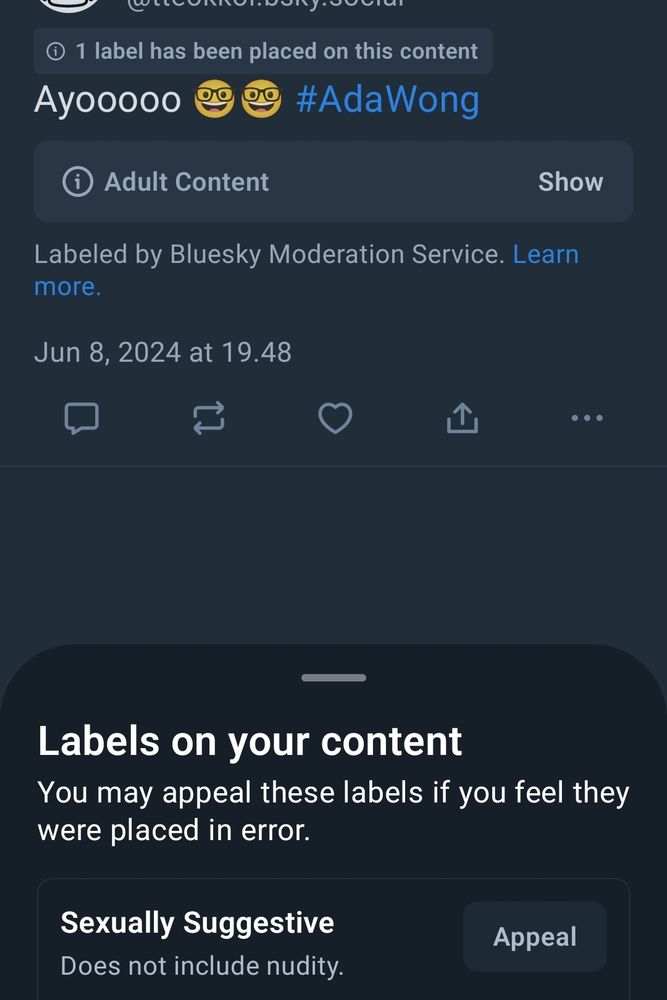Repost this post using the arrows icon
This screenshot has height=1000, width=667.
208,418
